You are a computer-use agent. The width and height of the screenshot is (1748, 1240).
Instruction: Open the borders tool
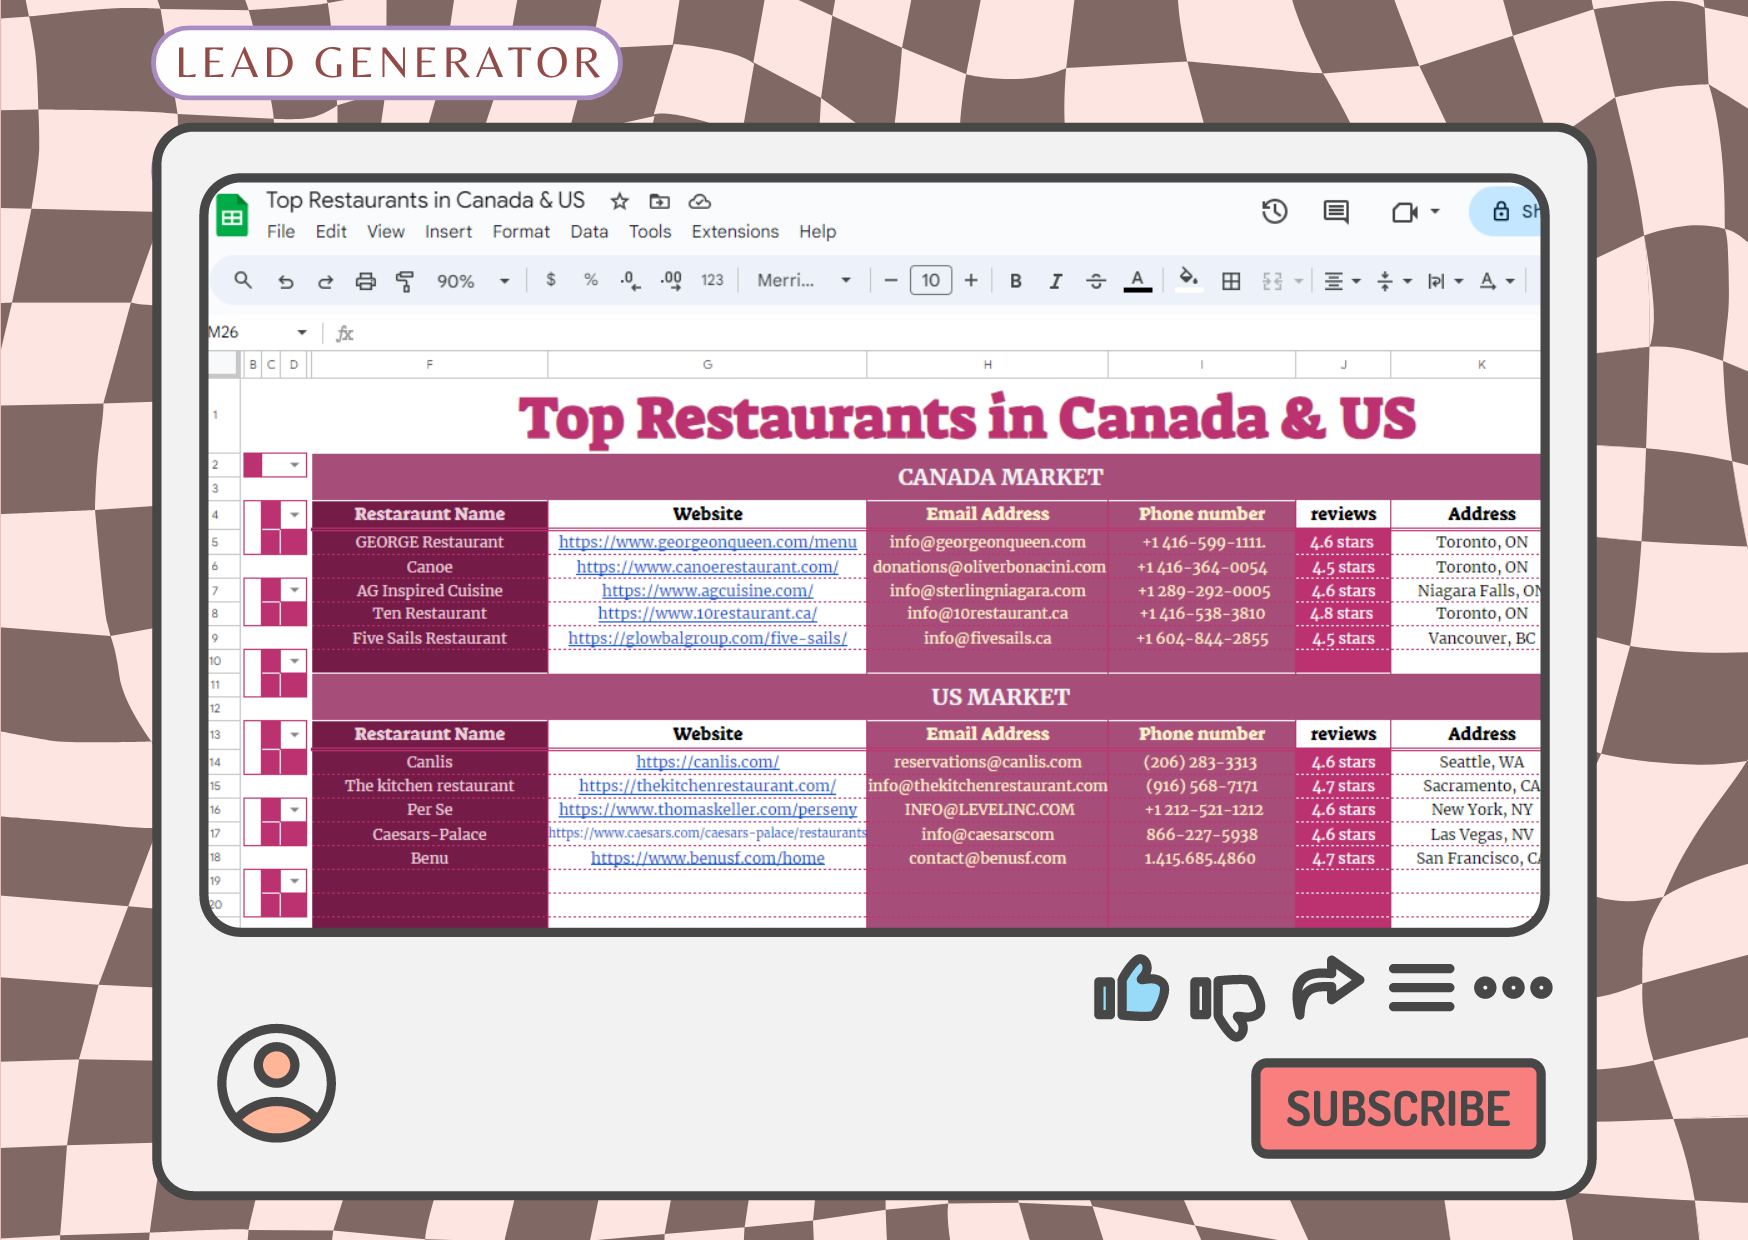tap(1231, 281)
